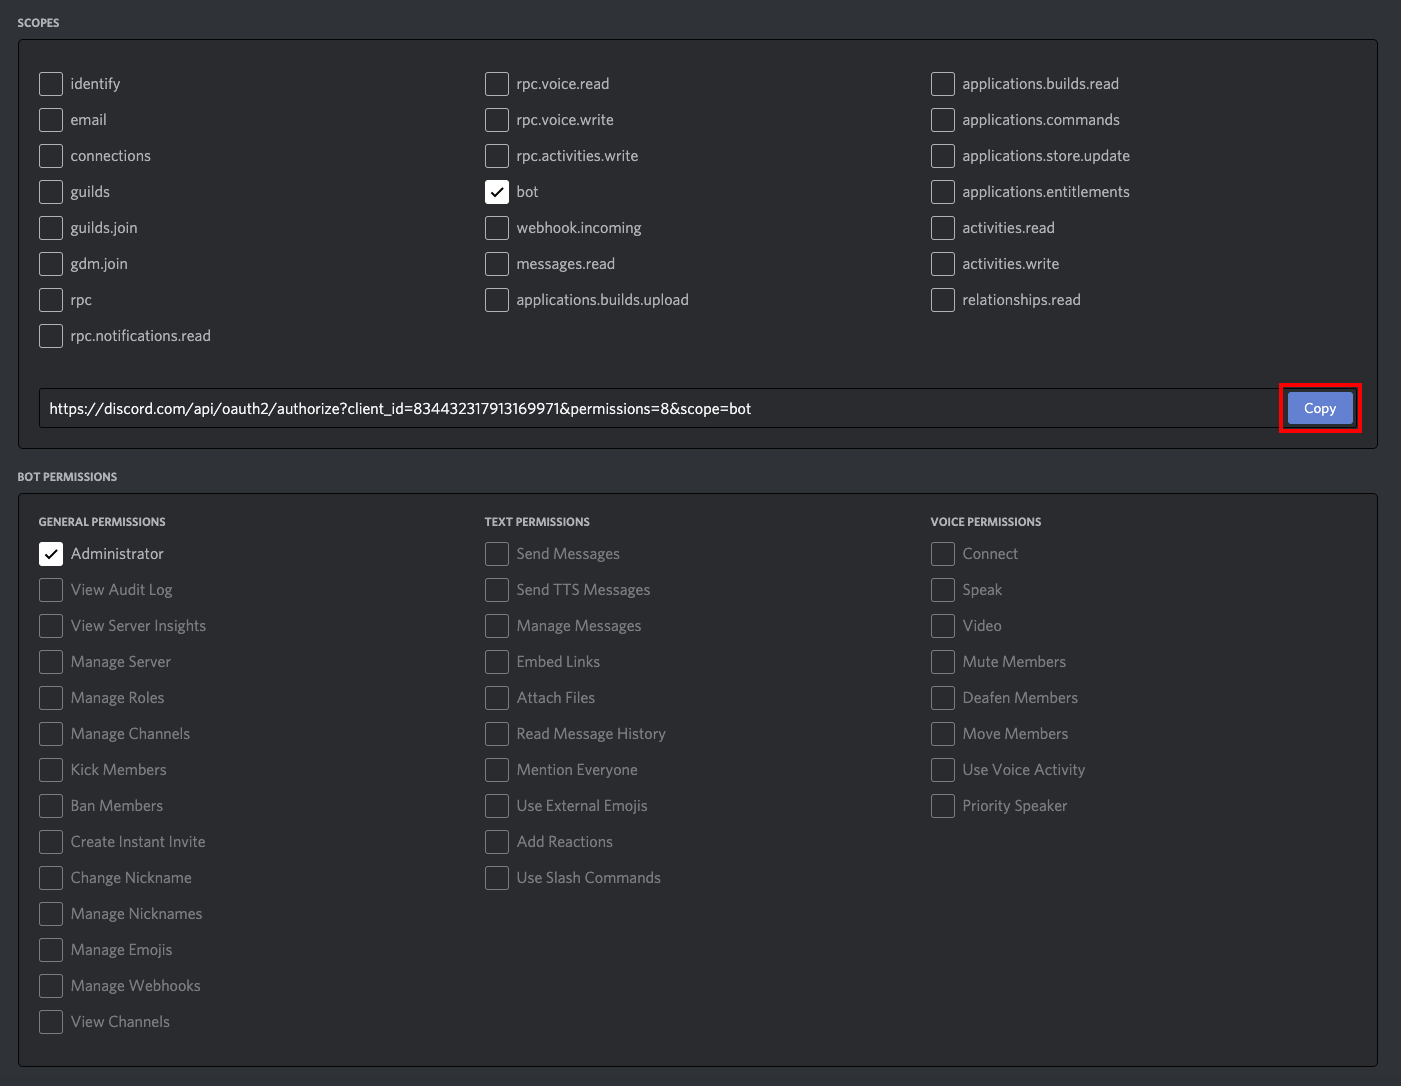The height and width of the screenshot is (1086, 1401).
Task: Enable applications.builds.read scope
Action: point(943,84)
